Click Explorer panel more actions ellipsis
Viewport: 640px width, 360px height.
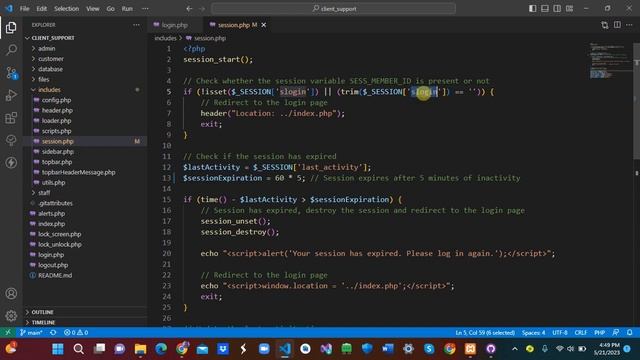pyautogui.click(x=136, y=25)
